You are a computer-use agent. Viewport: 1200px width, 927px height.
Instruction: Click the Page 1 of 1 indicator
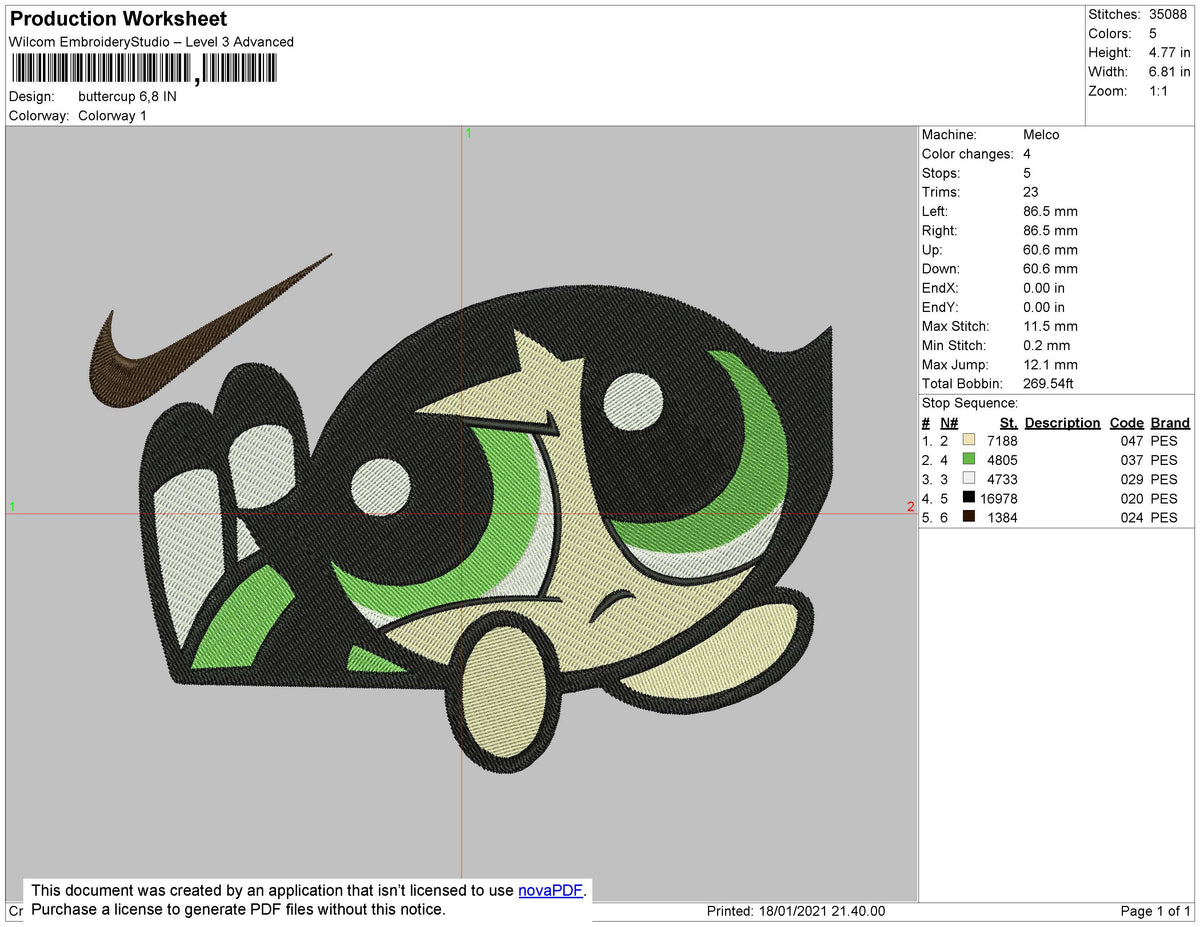pyautogui.click(x=1155, y=911)
